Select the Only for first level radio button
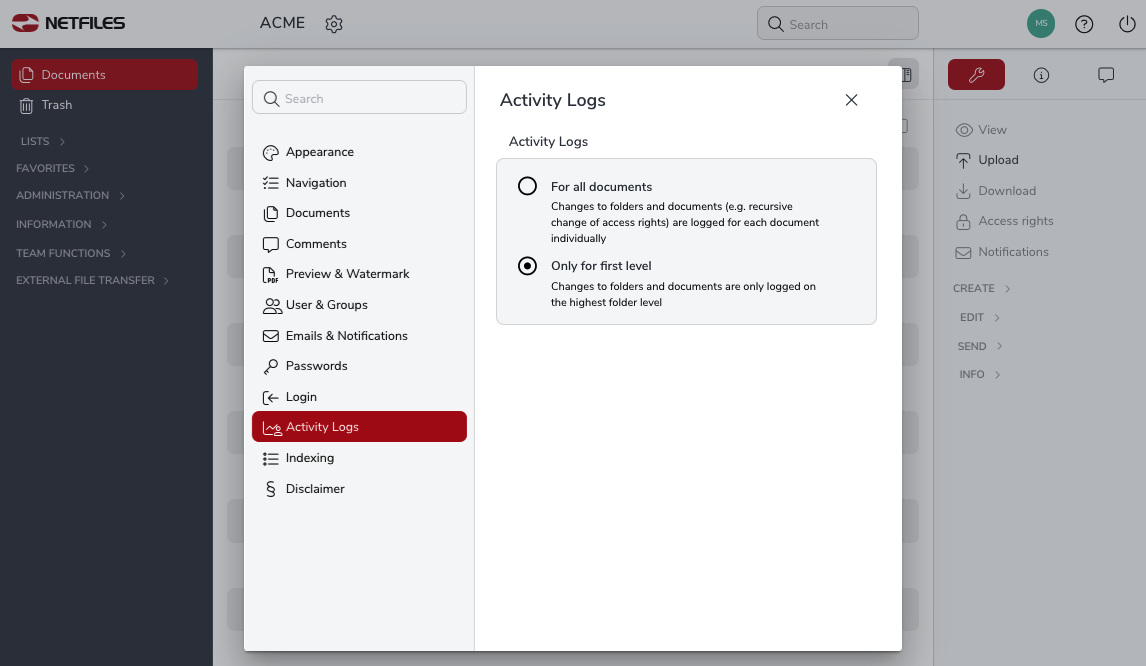 point(527,265)
